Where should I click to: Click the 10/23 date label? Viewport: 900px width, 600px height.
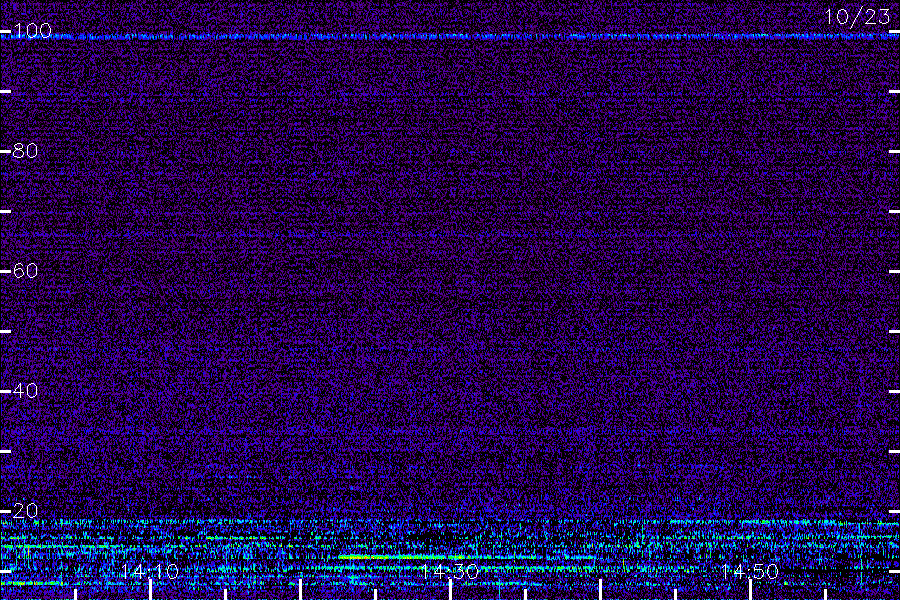coord(858,17)
